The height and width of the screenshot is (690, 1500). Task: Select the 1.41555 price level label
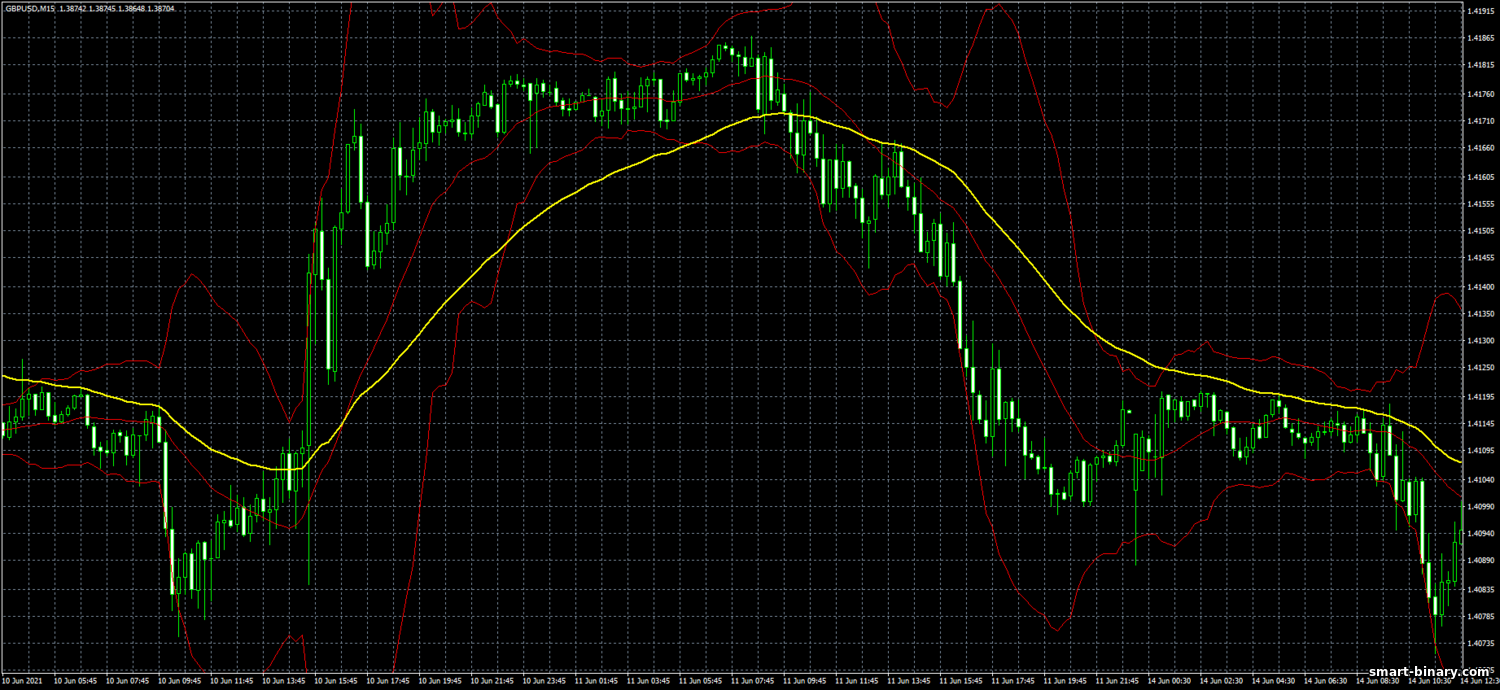1481,204
